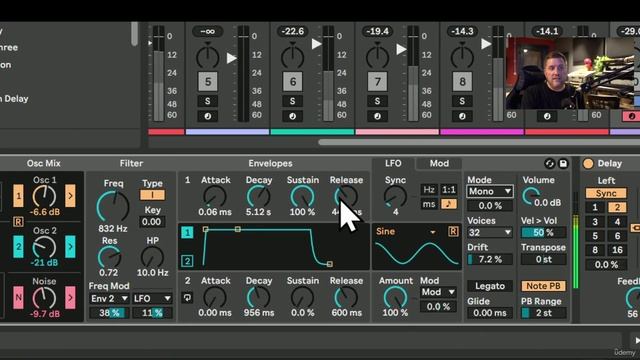Switch to the Mod tab
The height and width of the screenshot is (360, 640).
point(439,164)
